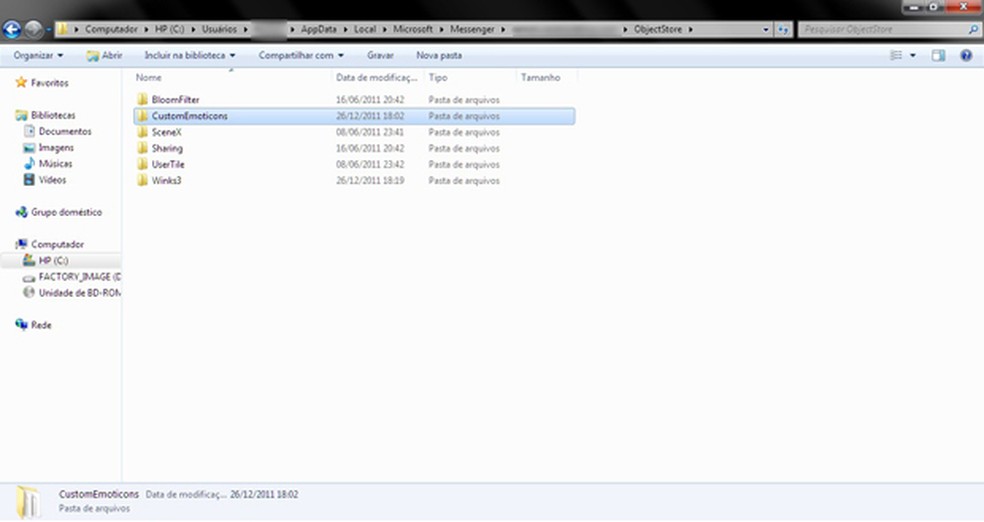Click date 08/06/2011 23:41 of SceneX
This screenshot has width=984, height=522.
pos(370,132)
